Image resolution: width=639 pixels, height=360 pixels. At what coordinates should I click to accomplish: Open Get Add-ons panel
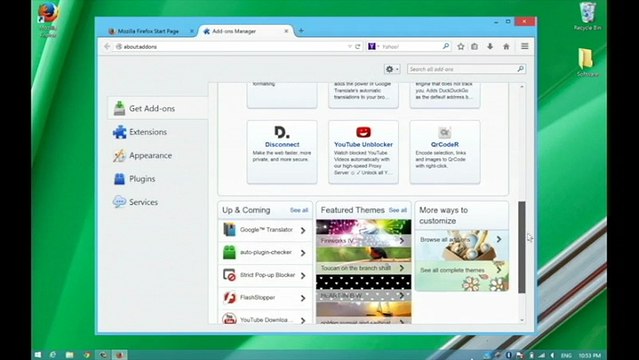(x=158, y=108)
